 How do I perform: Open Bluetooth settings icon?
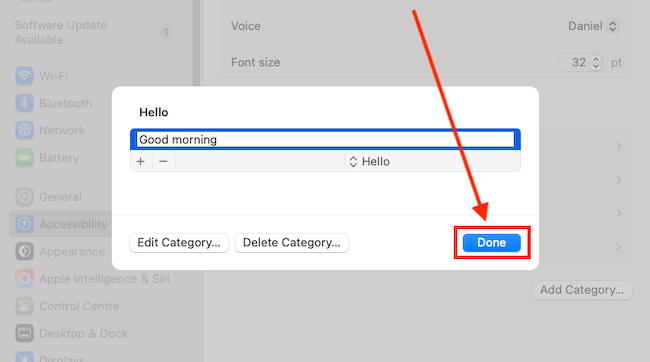click(24, 103)
